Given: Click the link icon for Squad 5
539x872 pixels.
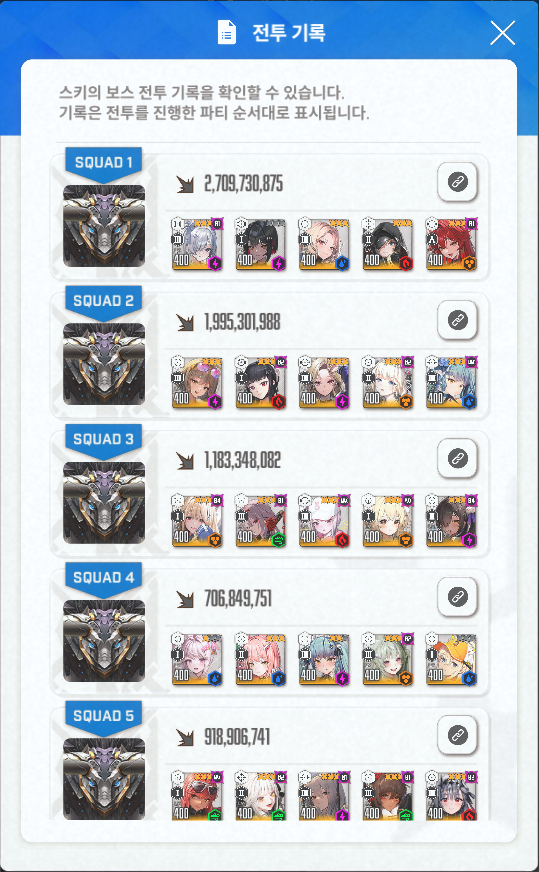Looking at the screenshot, I should click(457, 735).
